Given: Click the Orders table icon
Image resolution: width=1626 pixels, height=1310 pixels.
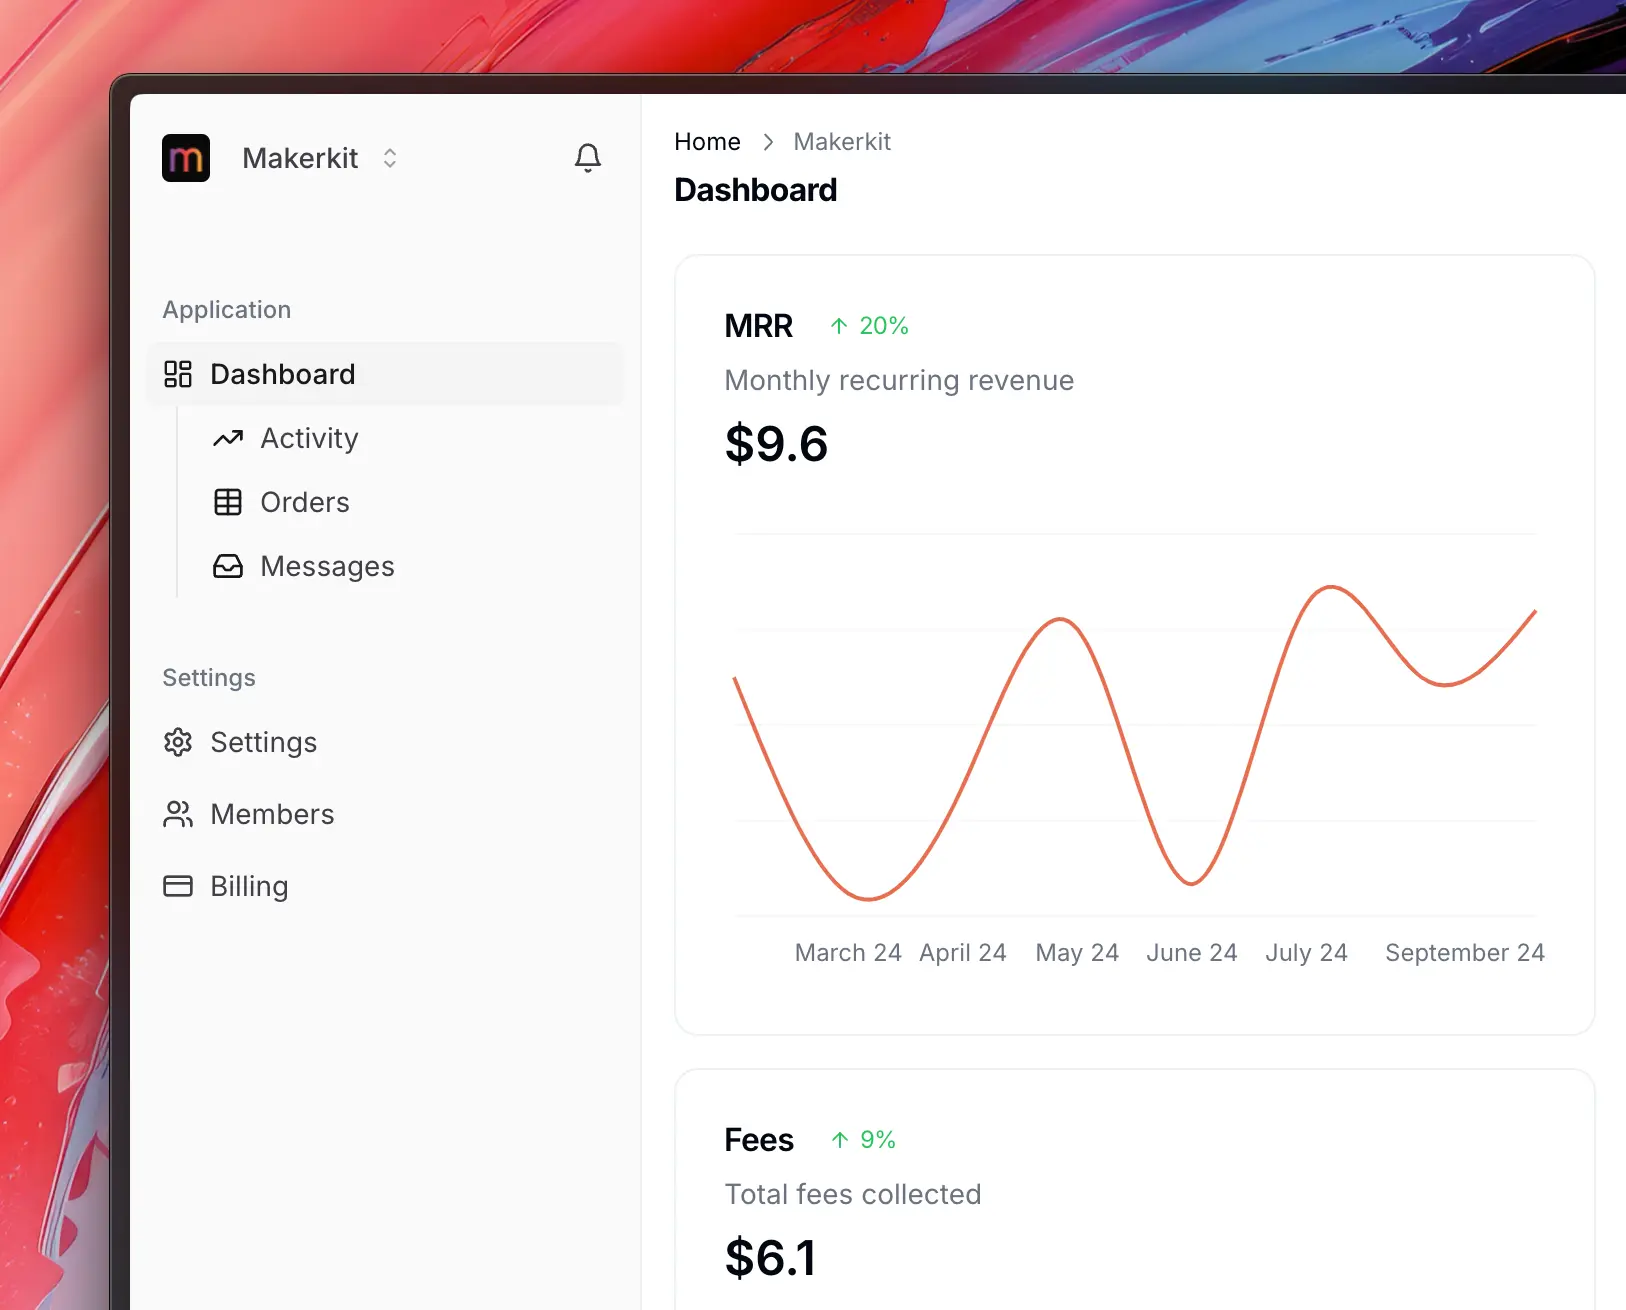Looking at the screenshot, I should point(228,502).
